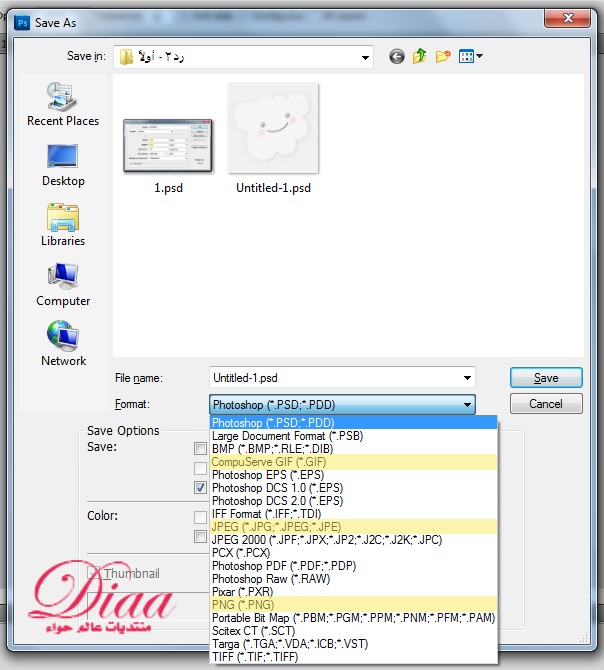The height and width of the screenshot is (670, 604).
Task: Open Computer location
Action: [x=63, y=284]
